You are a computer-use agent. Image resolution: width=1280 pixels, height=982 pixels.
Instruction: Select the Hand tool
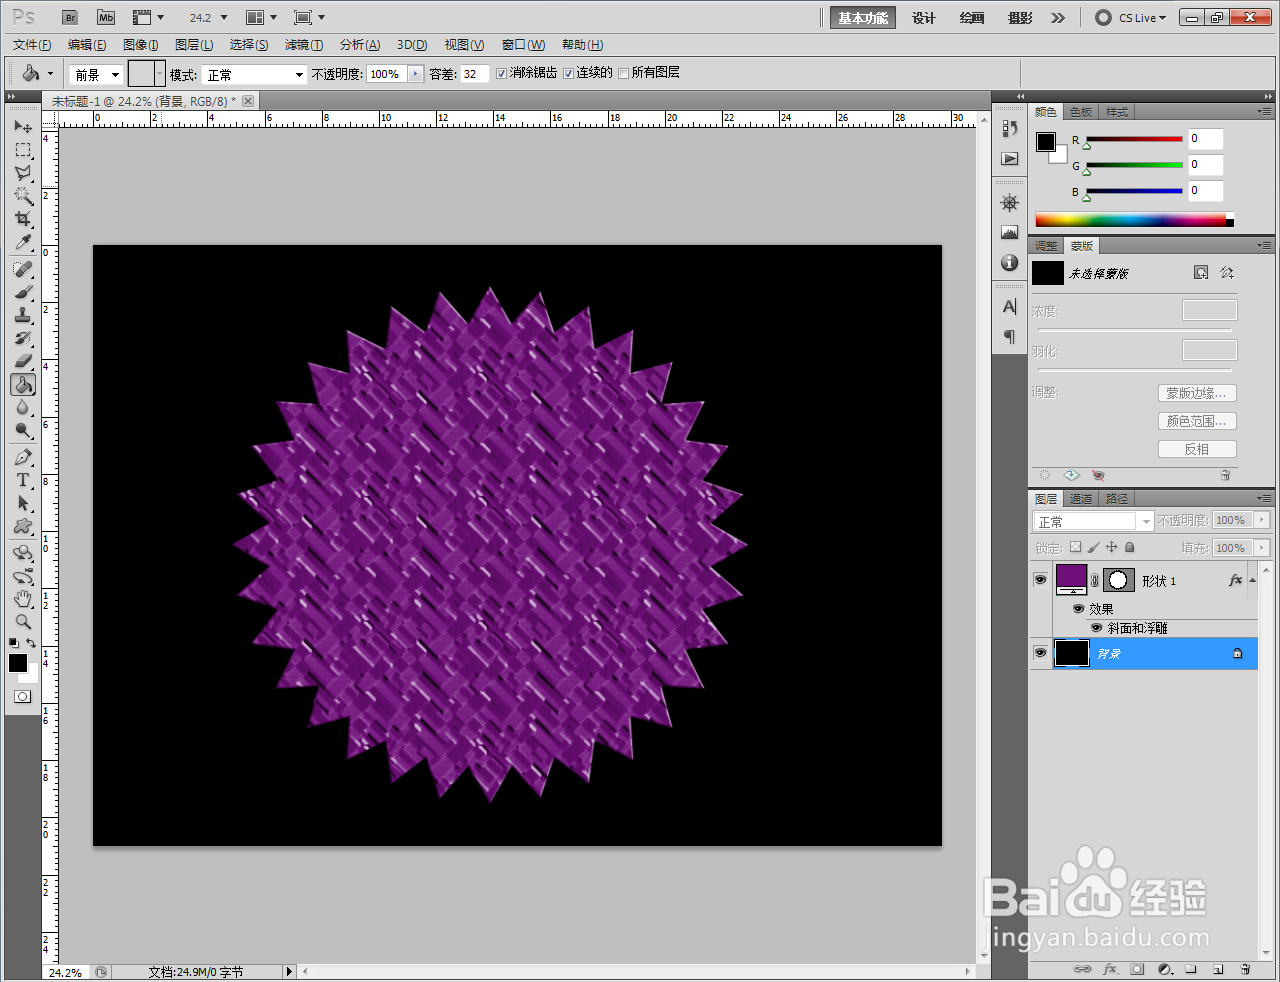(x=23, y=598)
